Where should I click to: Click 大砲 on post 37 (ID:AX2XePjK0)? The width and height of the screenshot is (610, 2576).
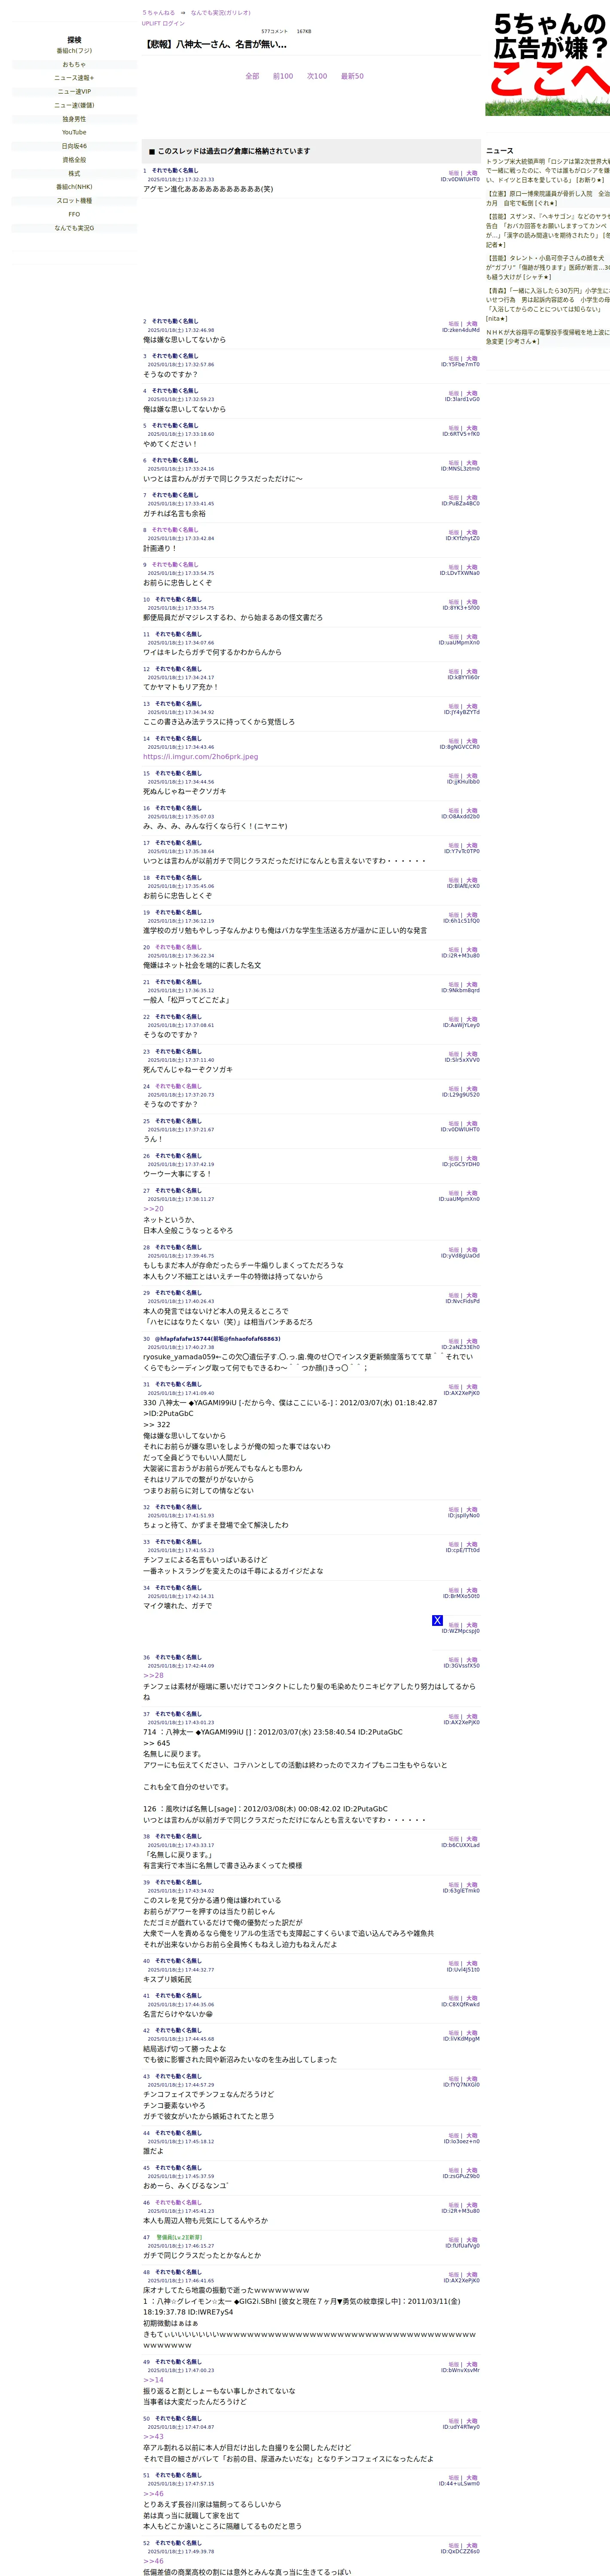coord(472,1717)
